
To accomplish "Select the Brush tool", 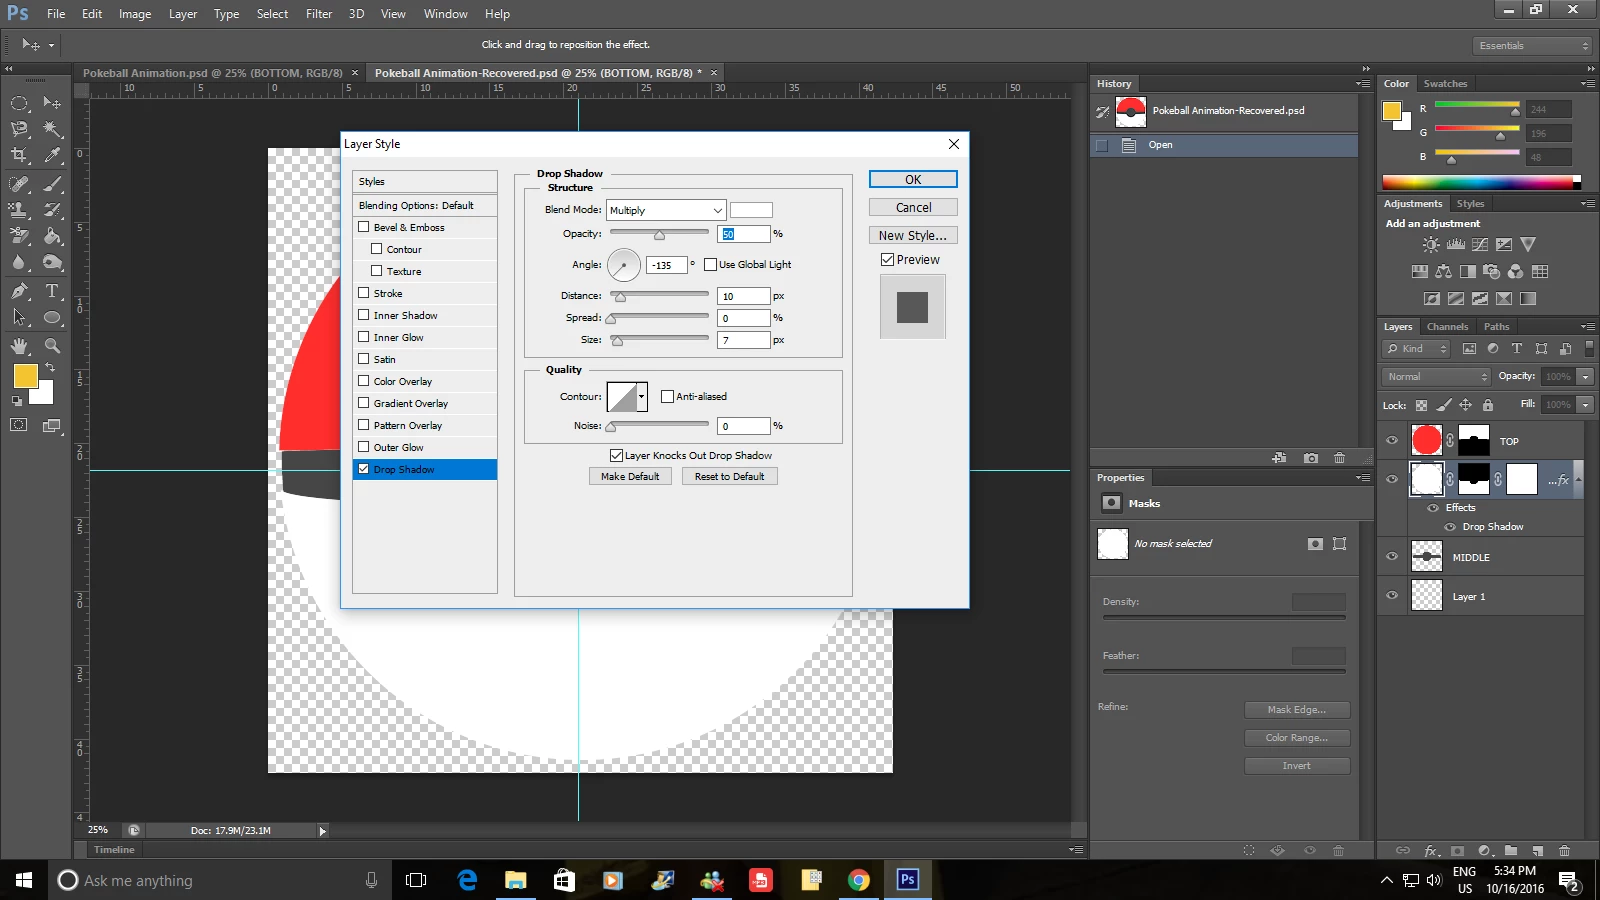I will [52, 184].
